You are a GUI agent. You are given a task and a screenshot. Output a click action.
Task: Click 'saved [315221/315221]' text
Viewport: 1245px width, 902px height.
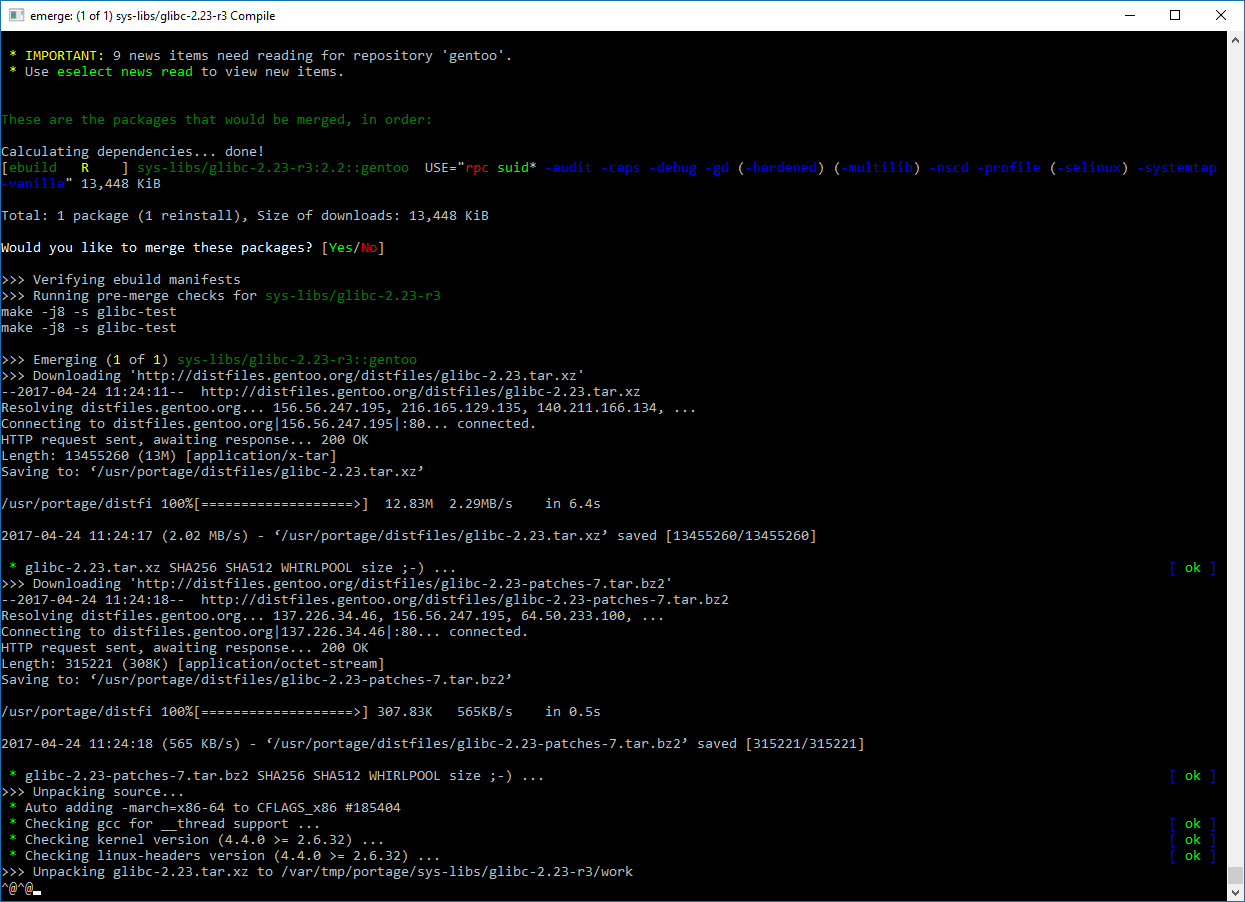pyautogui.click(x=781, y=744)
